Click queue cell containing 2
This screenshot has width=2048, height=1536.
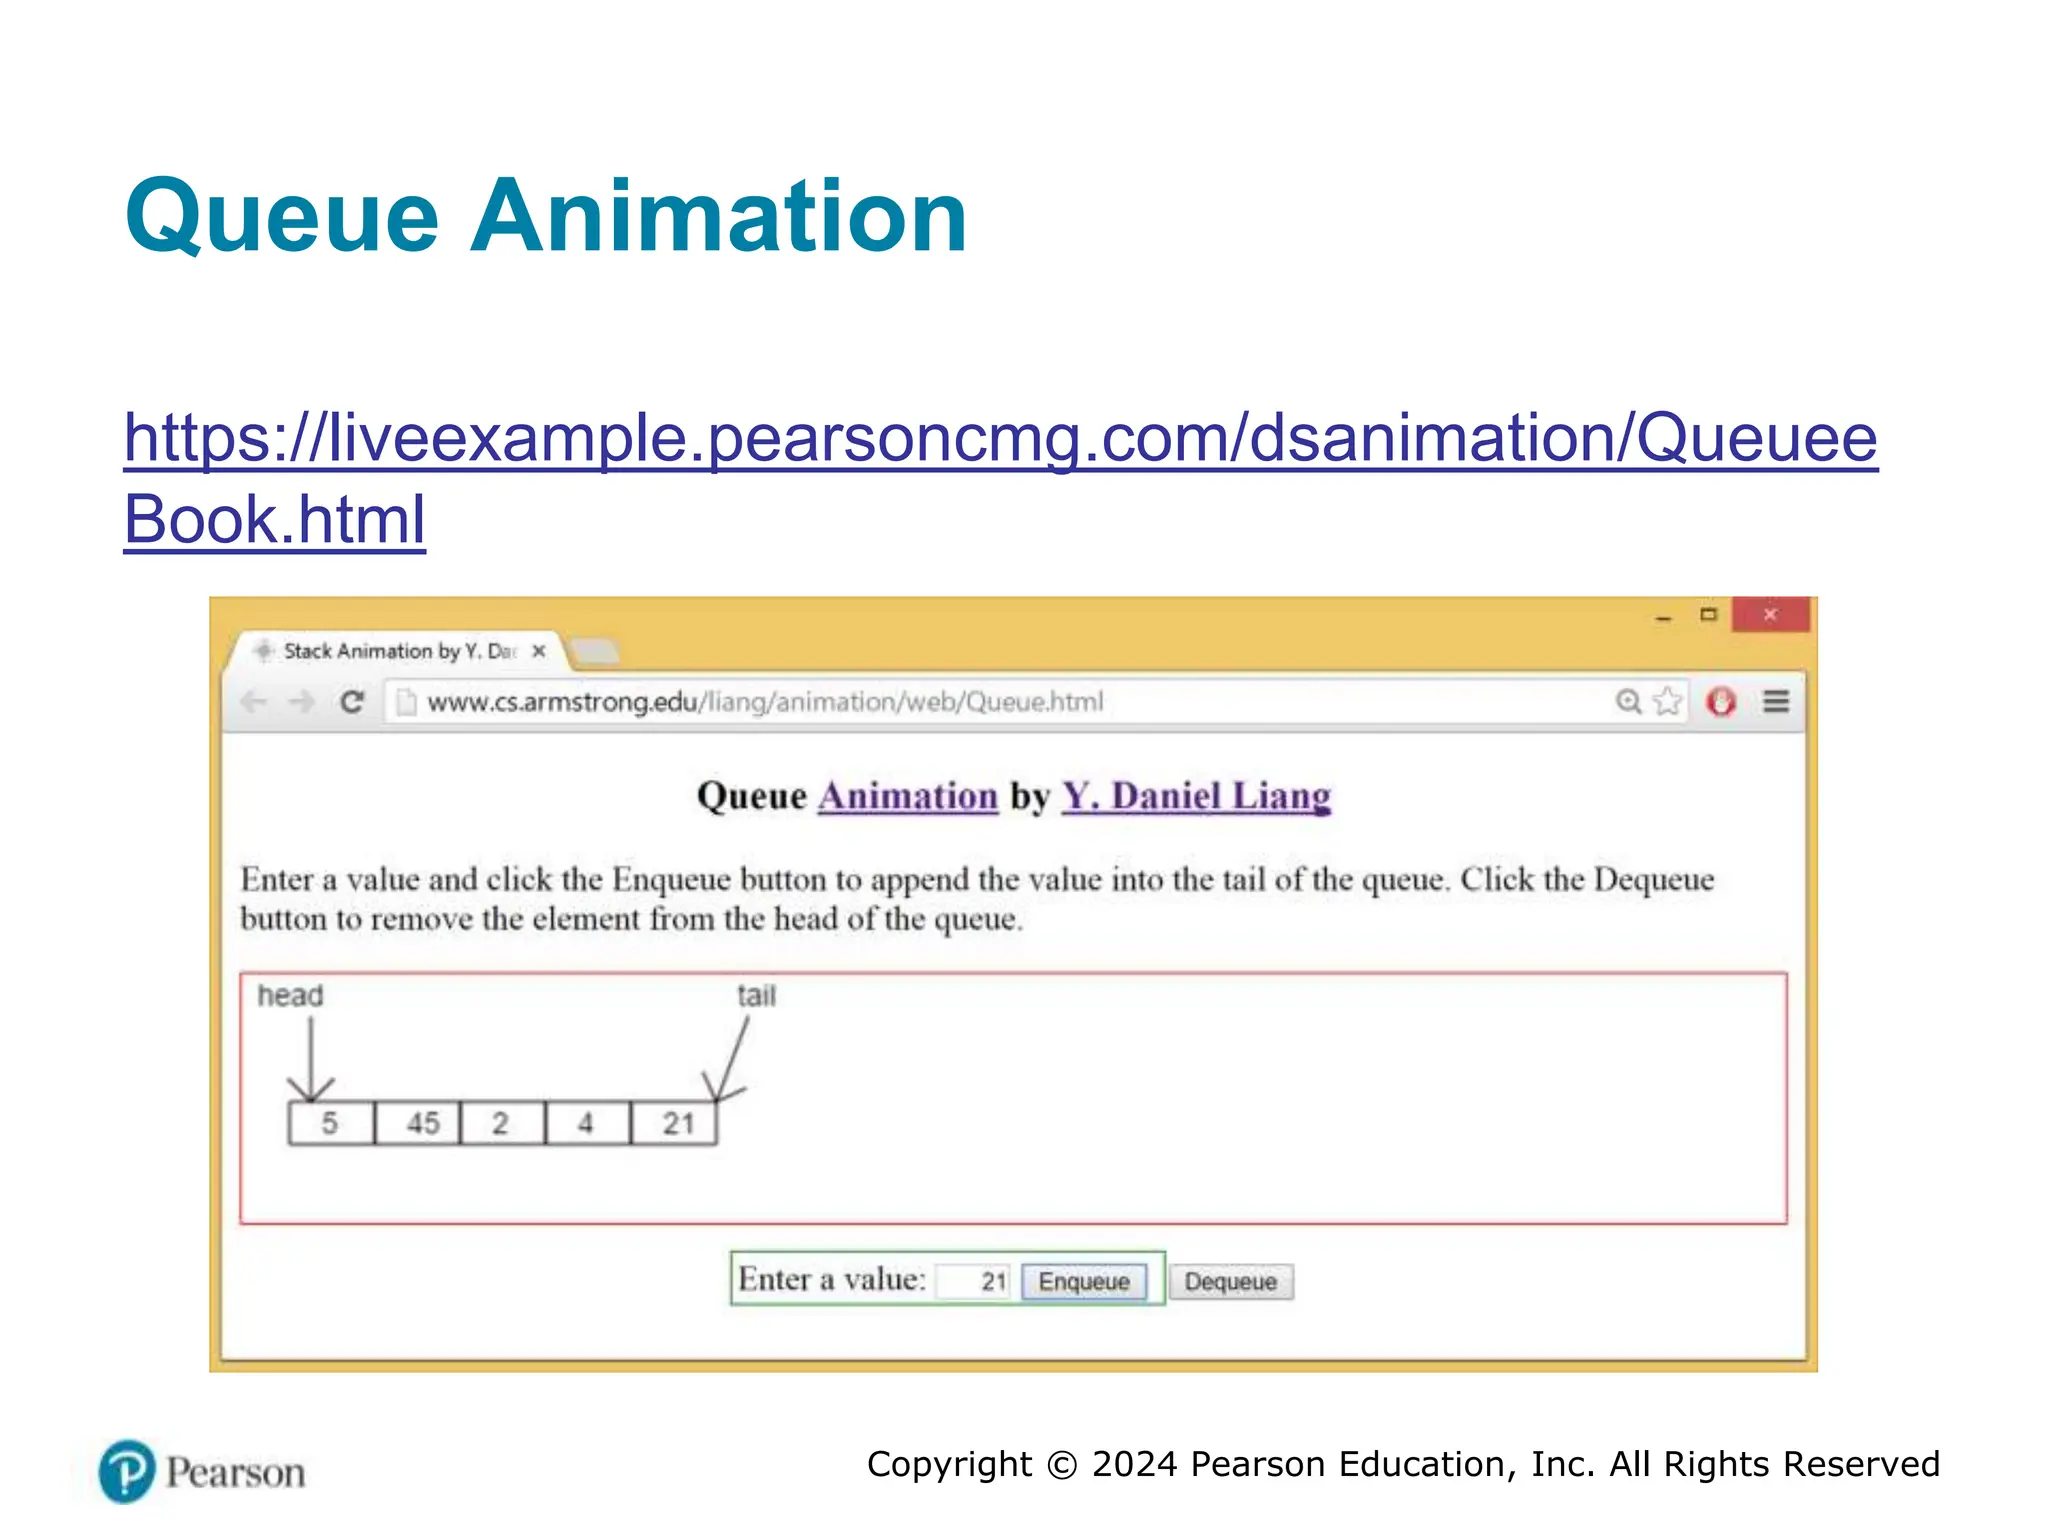502,1123
